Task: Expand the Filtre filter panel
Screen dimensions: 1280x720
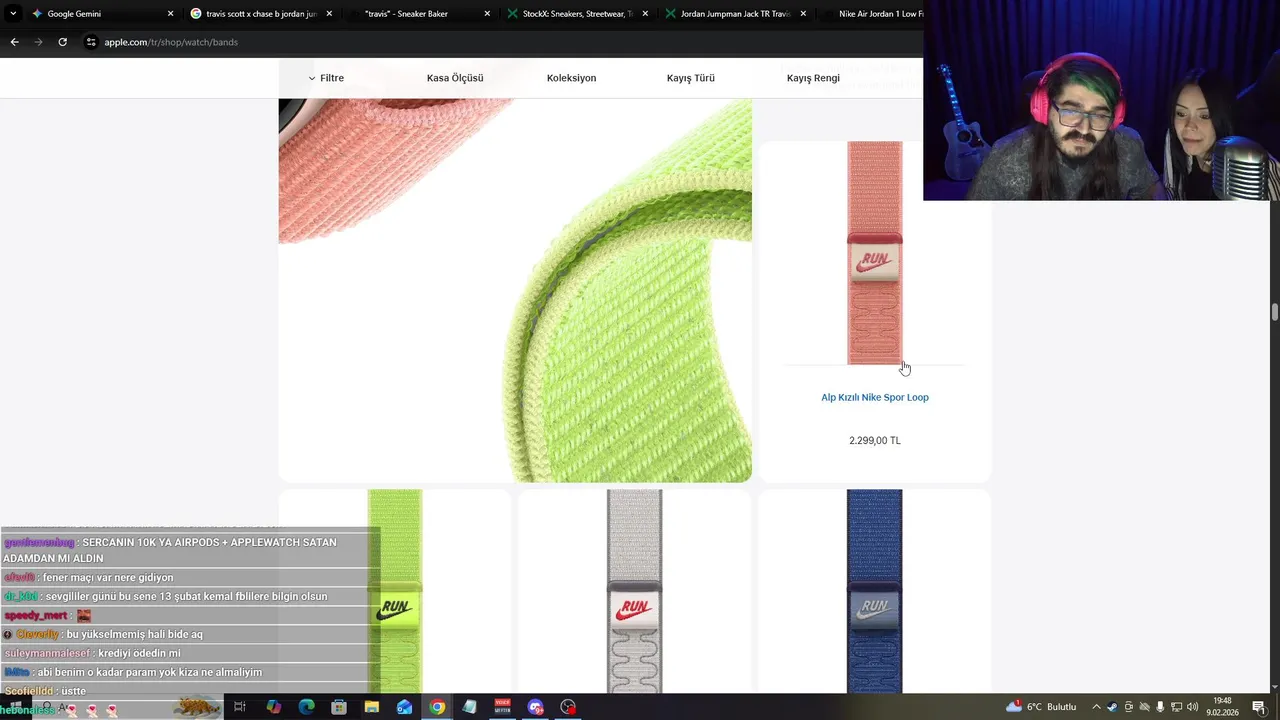Action: click(326, 78)
